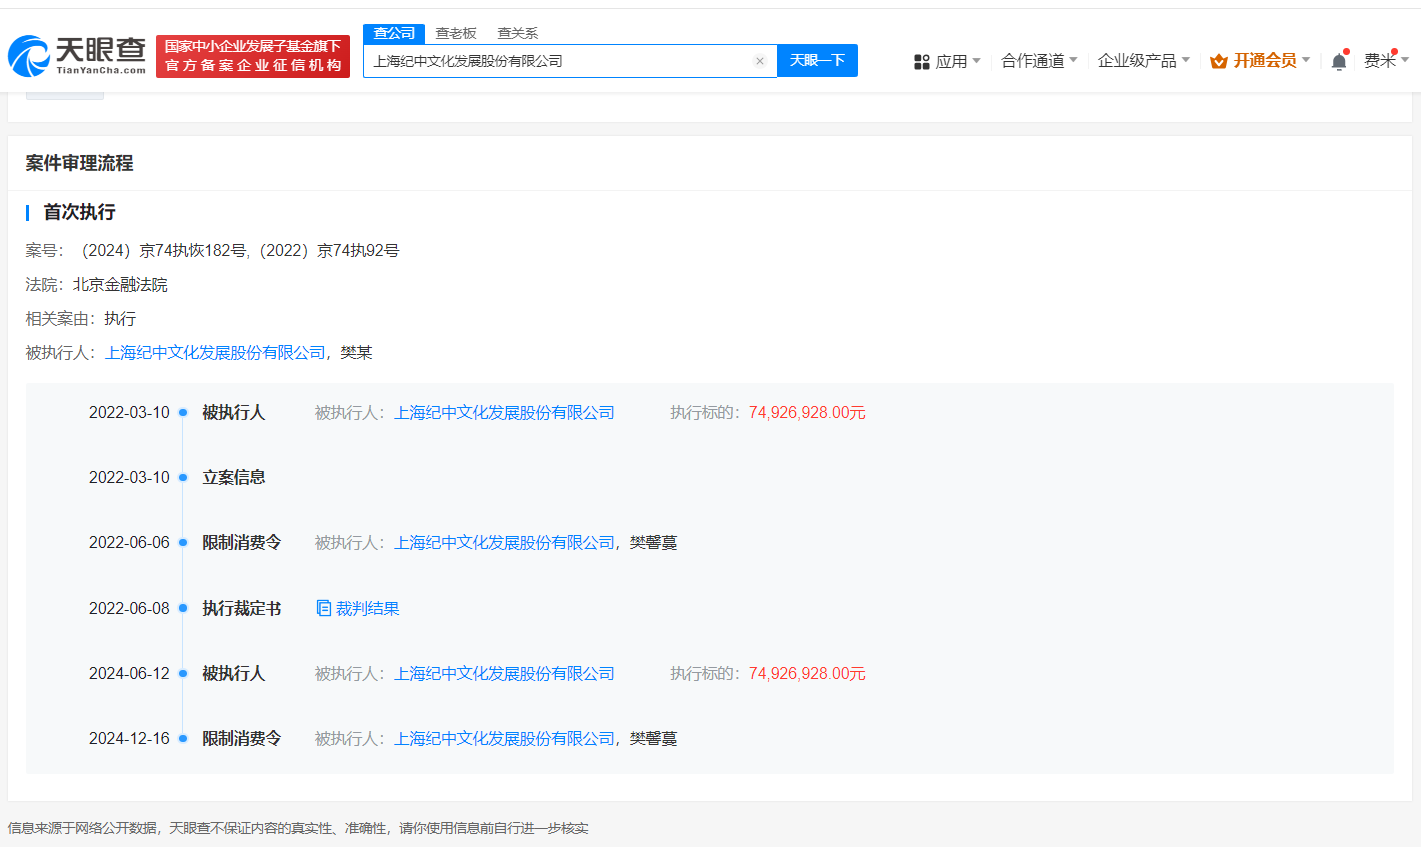Image resolution: width=1421 pixels, height=847 pixels.
Task: Open the 费米 user account menu
Action: coord(1387,61)
